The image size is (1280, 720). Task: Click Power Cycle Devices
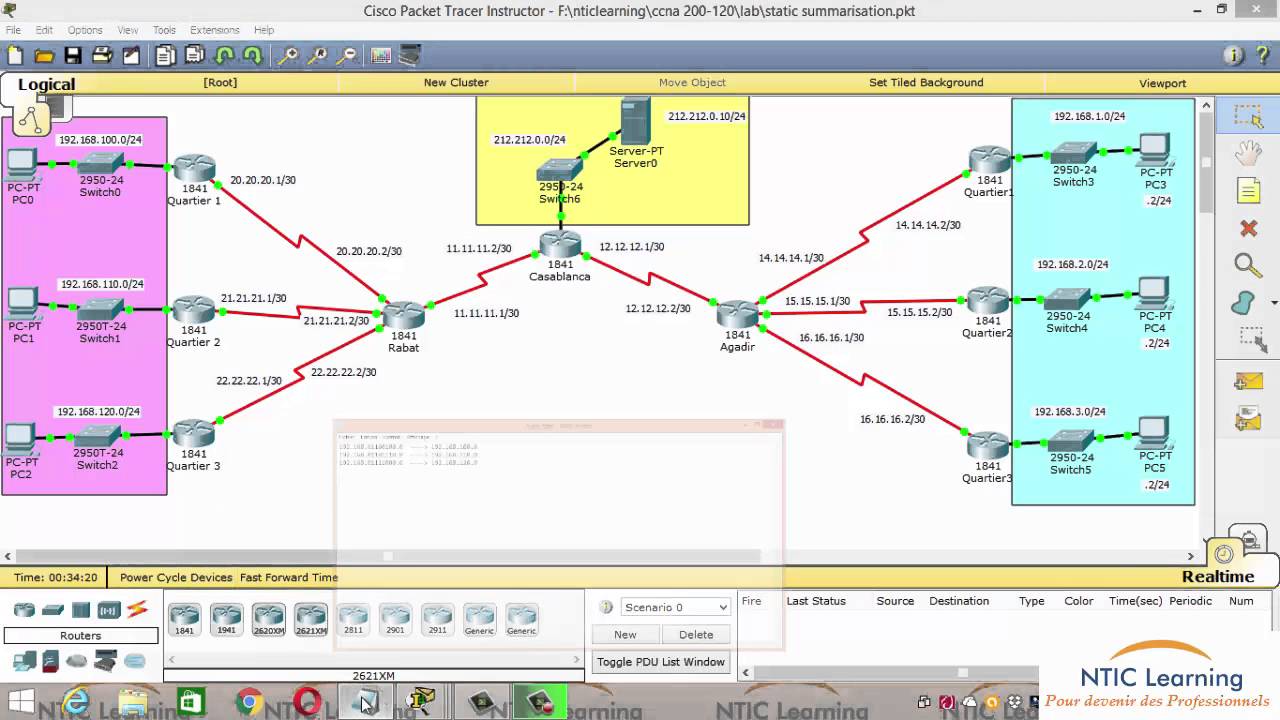click(x=176, y=577)
